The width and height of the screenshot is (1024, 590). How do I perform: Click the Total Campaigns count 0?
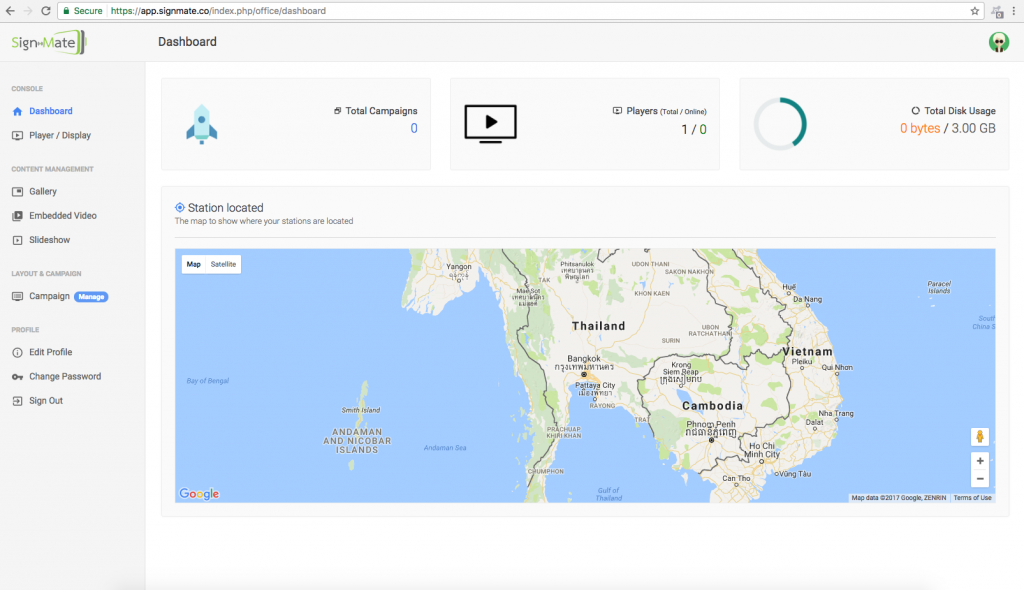[x=413, y=128]
